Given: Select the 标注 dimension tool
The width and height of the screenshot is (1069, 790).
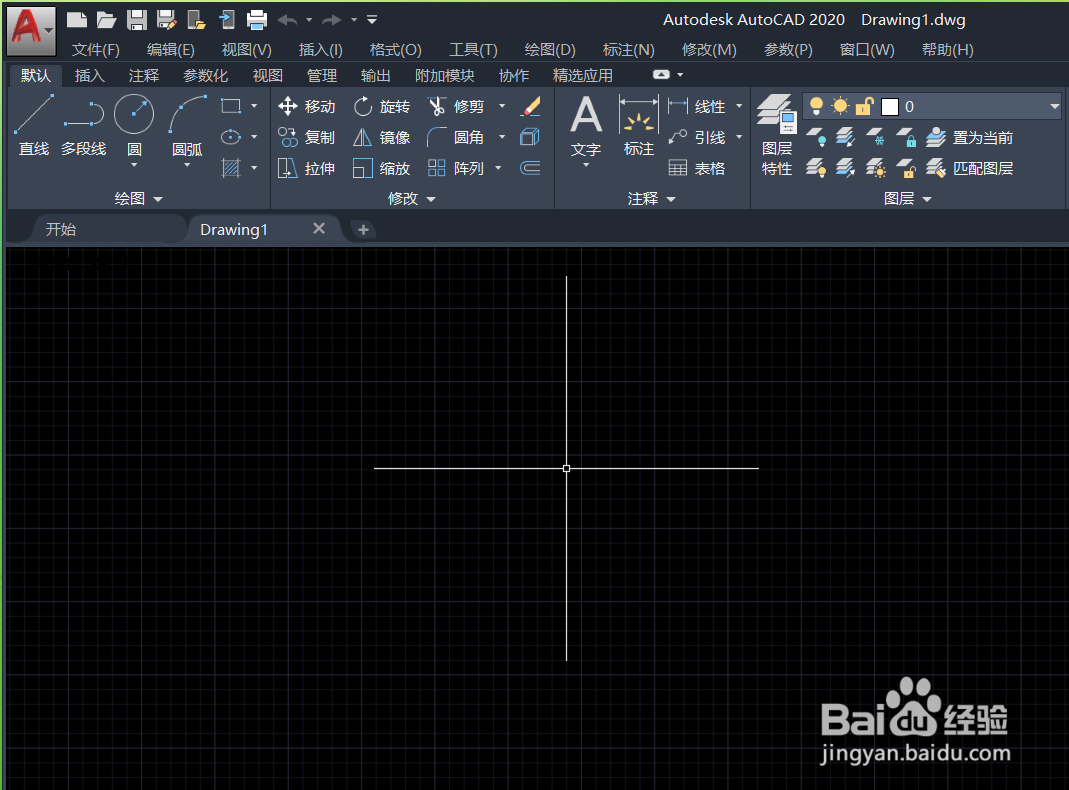Looking at the screenshot, I should [x=639, y=127].
